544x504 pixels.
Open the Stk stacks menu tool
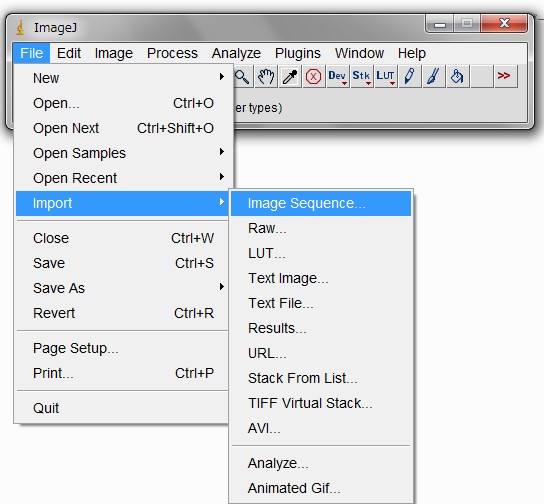[362, 76]
